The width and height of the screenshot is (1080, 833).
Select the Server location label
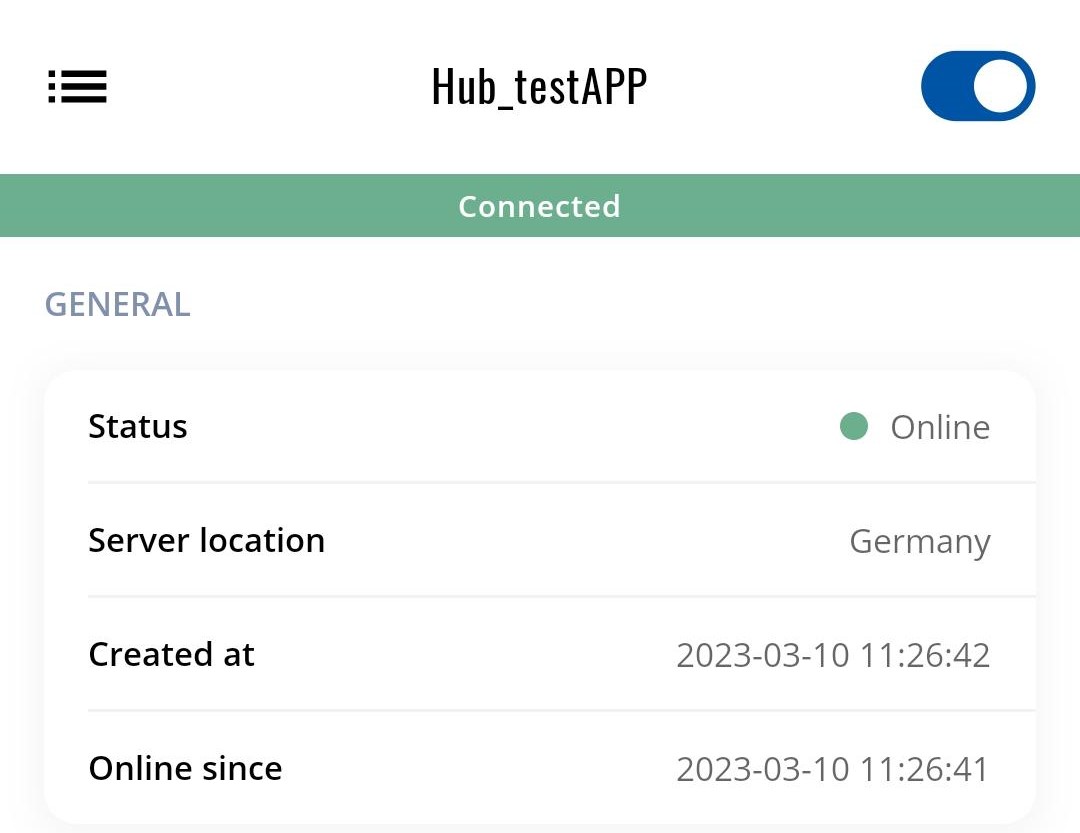tap(206, 541)
